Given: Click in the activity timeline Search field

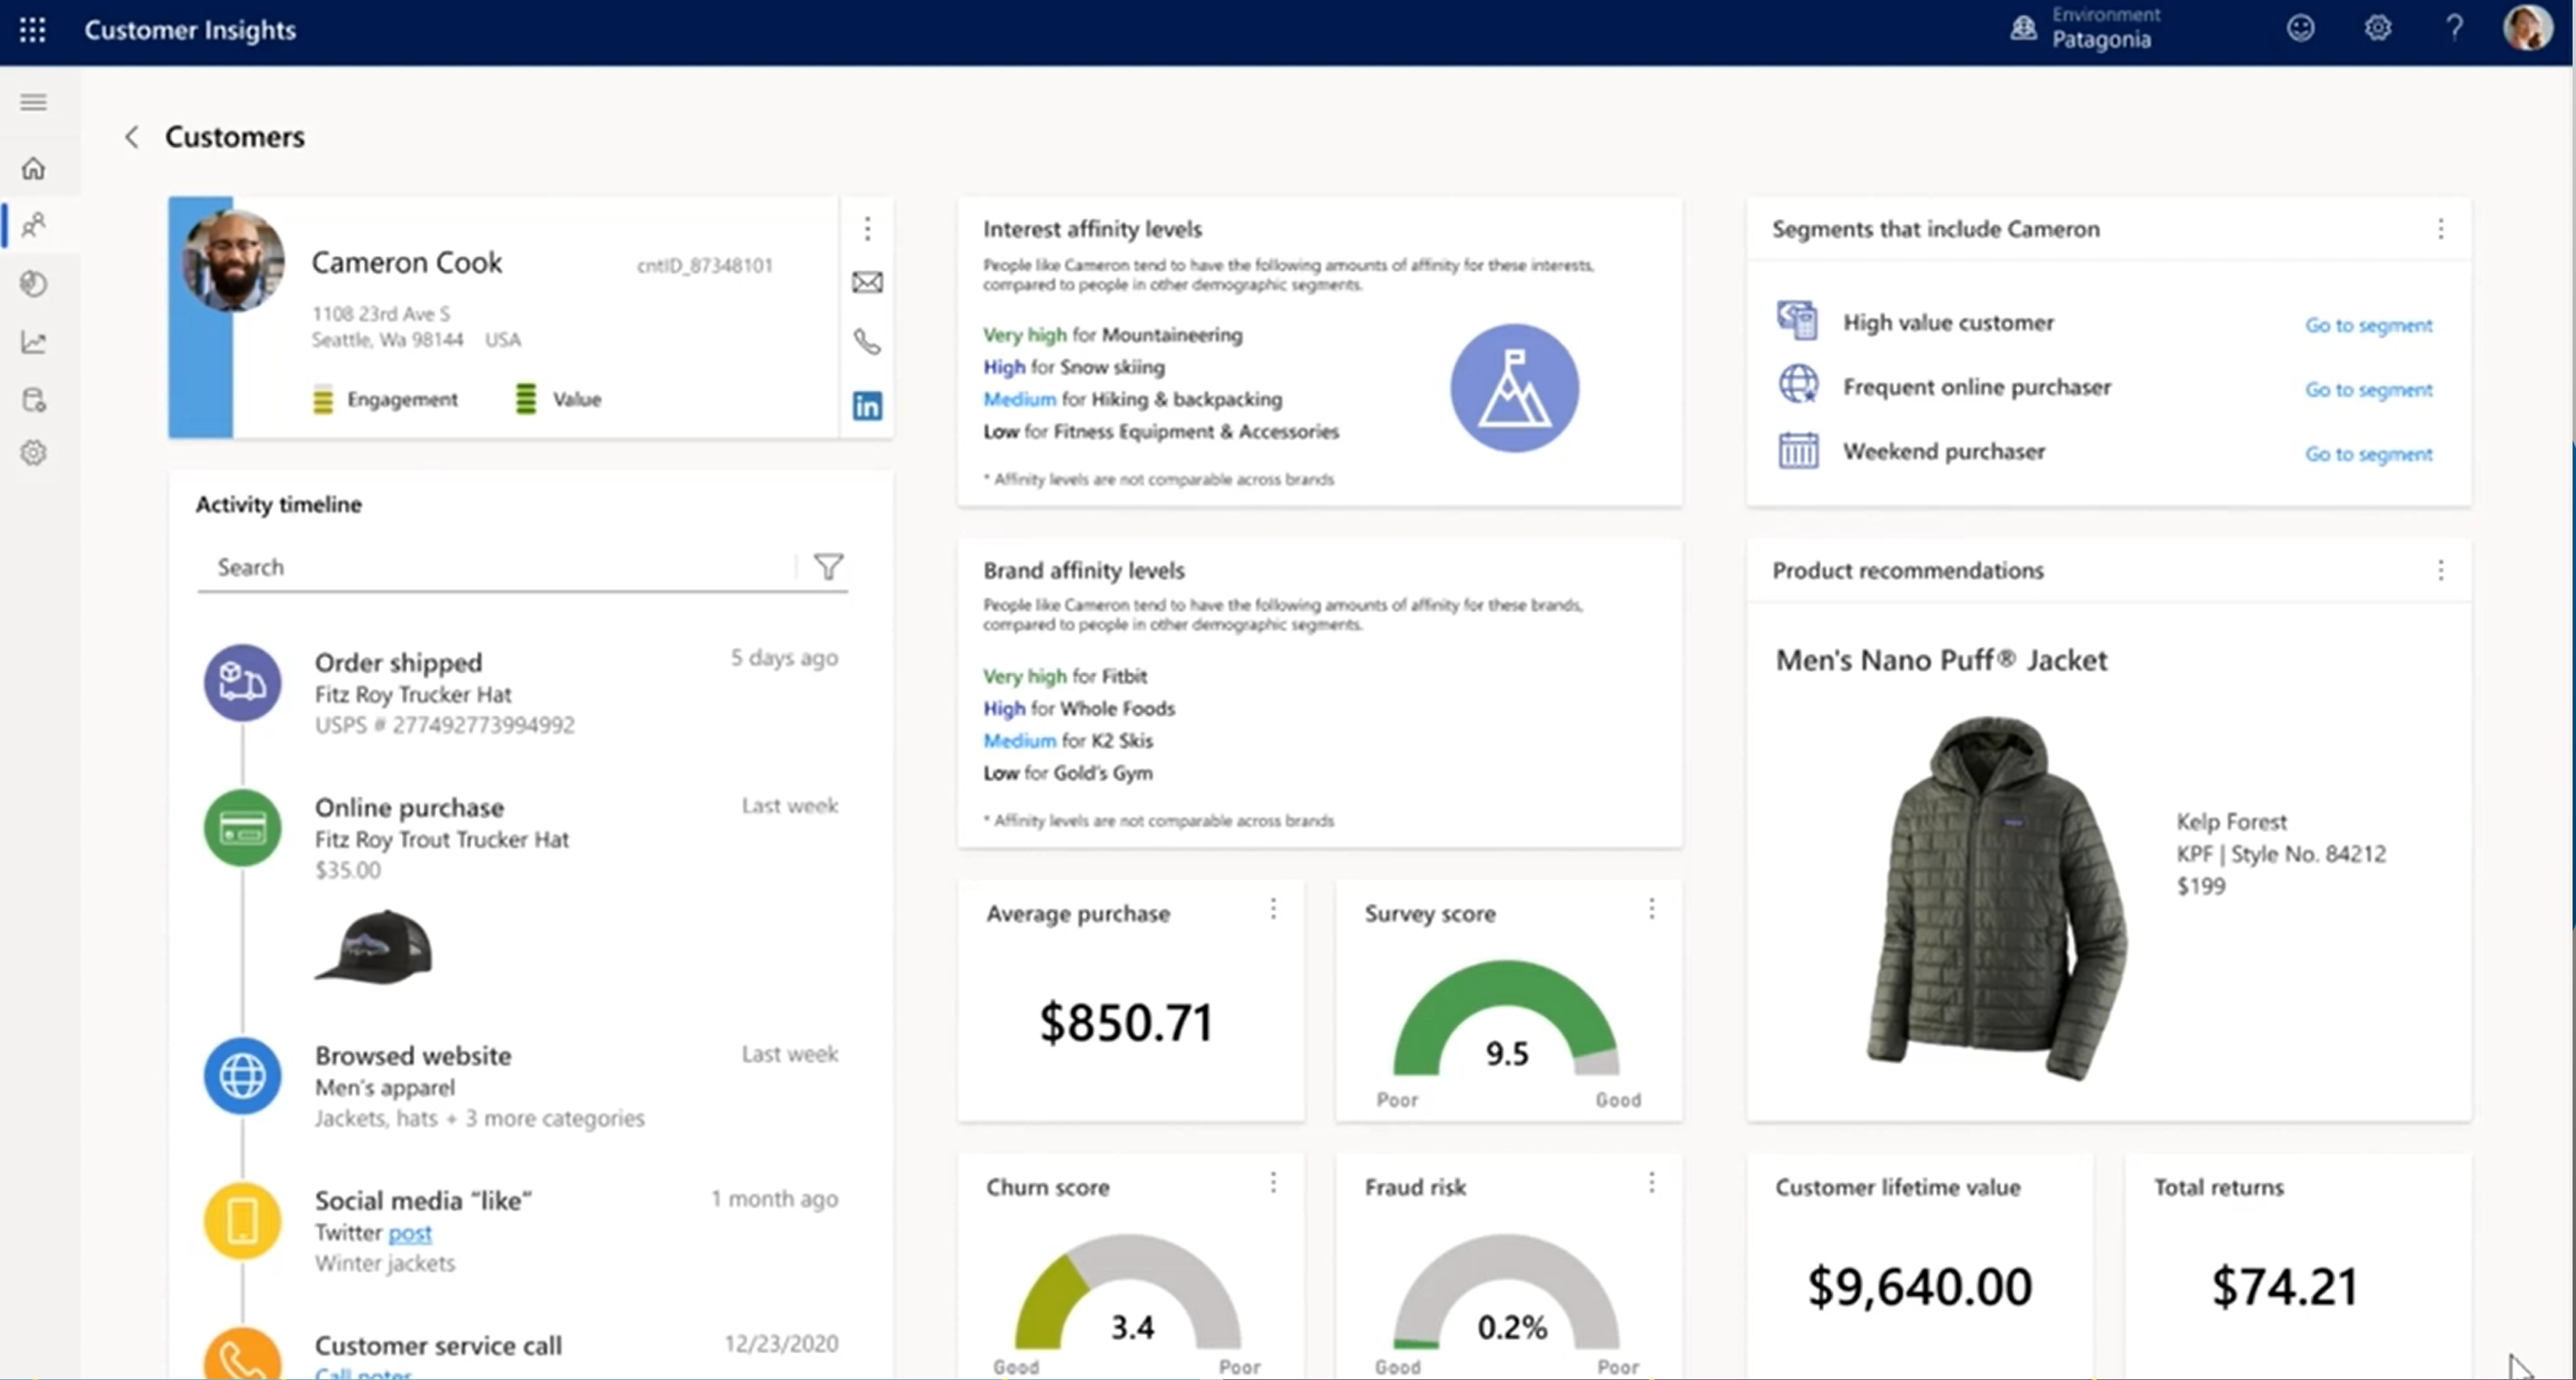Looking at the screenshot, I should (x=497, y=567).
